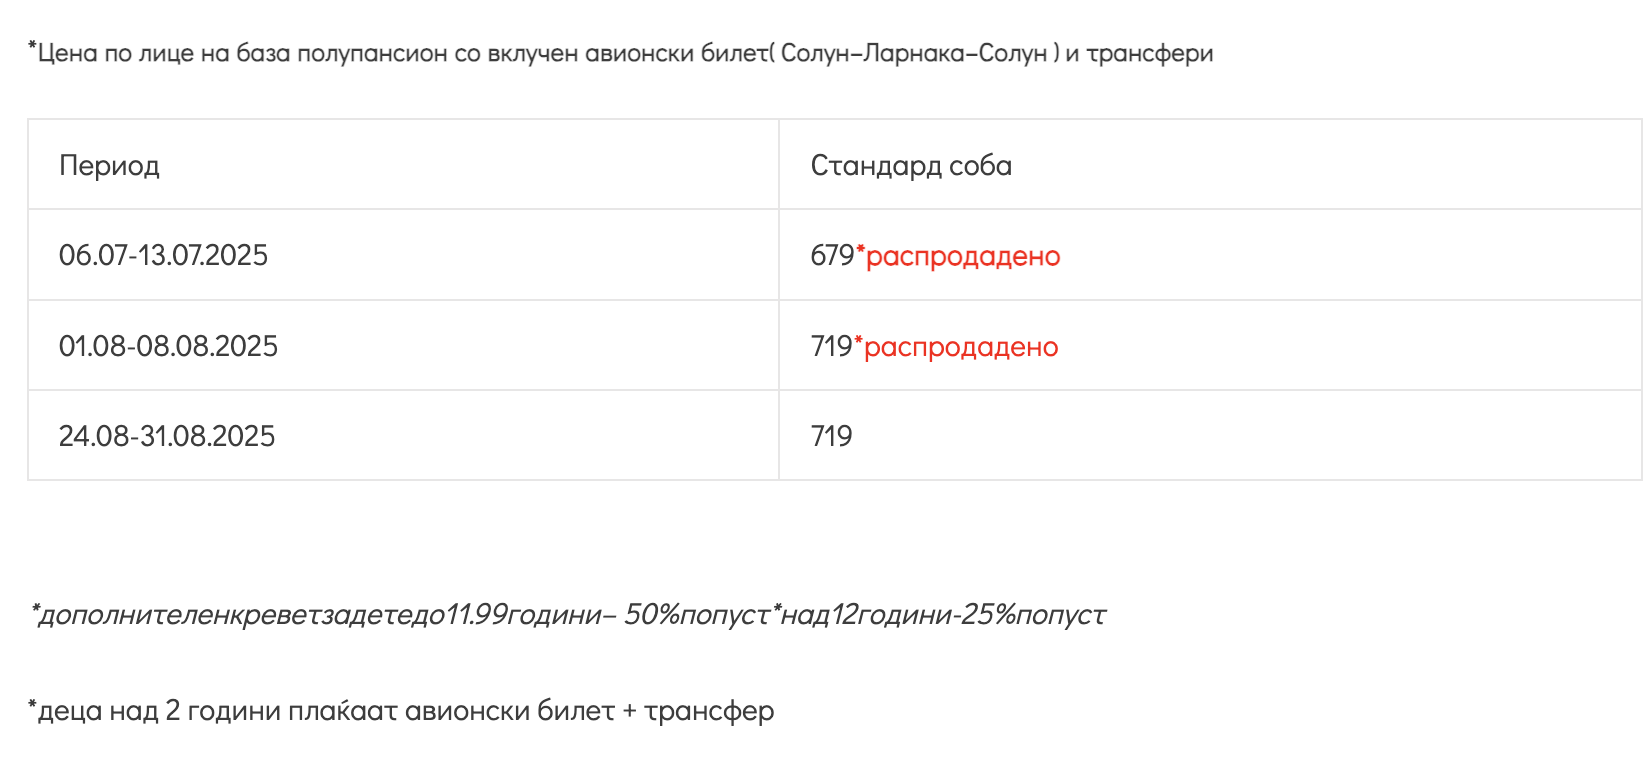Click the 'Период' column header cell
The image size is (1648, 758).
(x=403, y=165)
